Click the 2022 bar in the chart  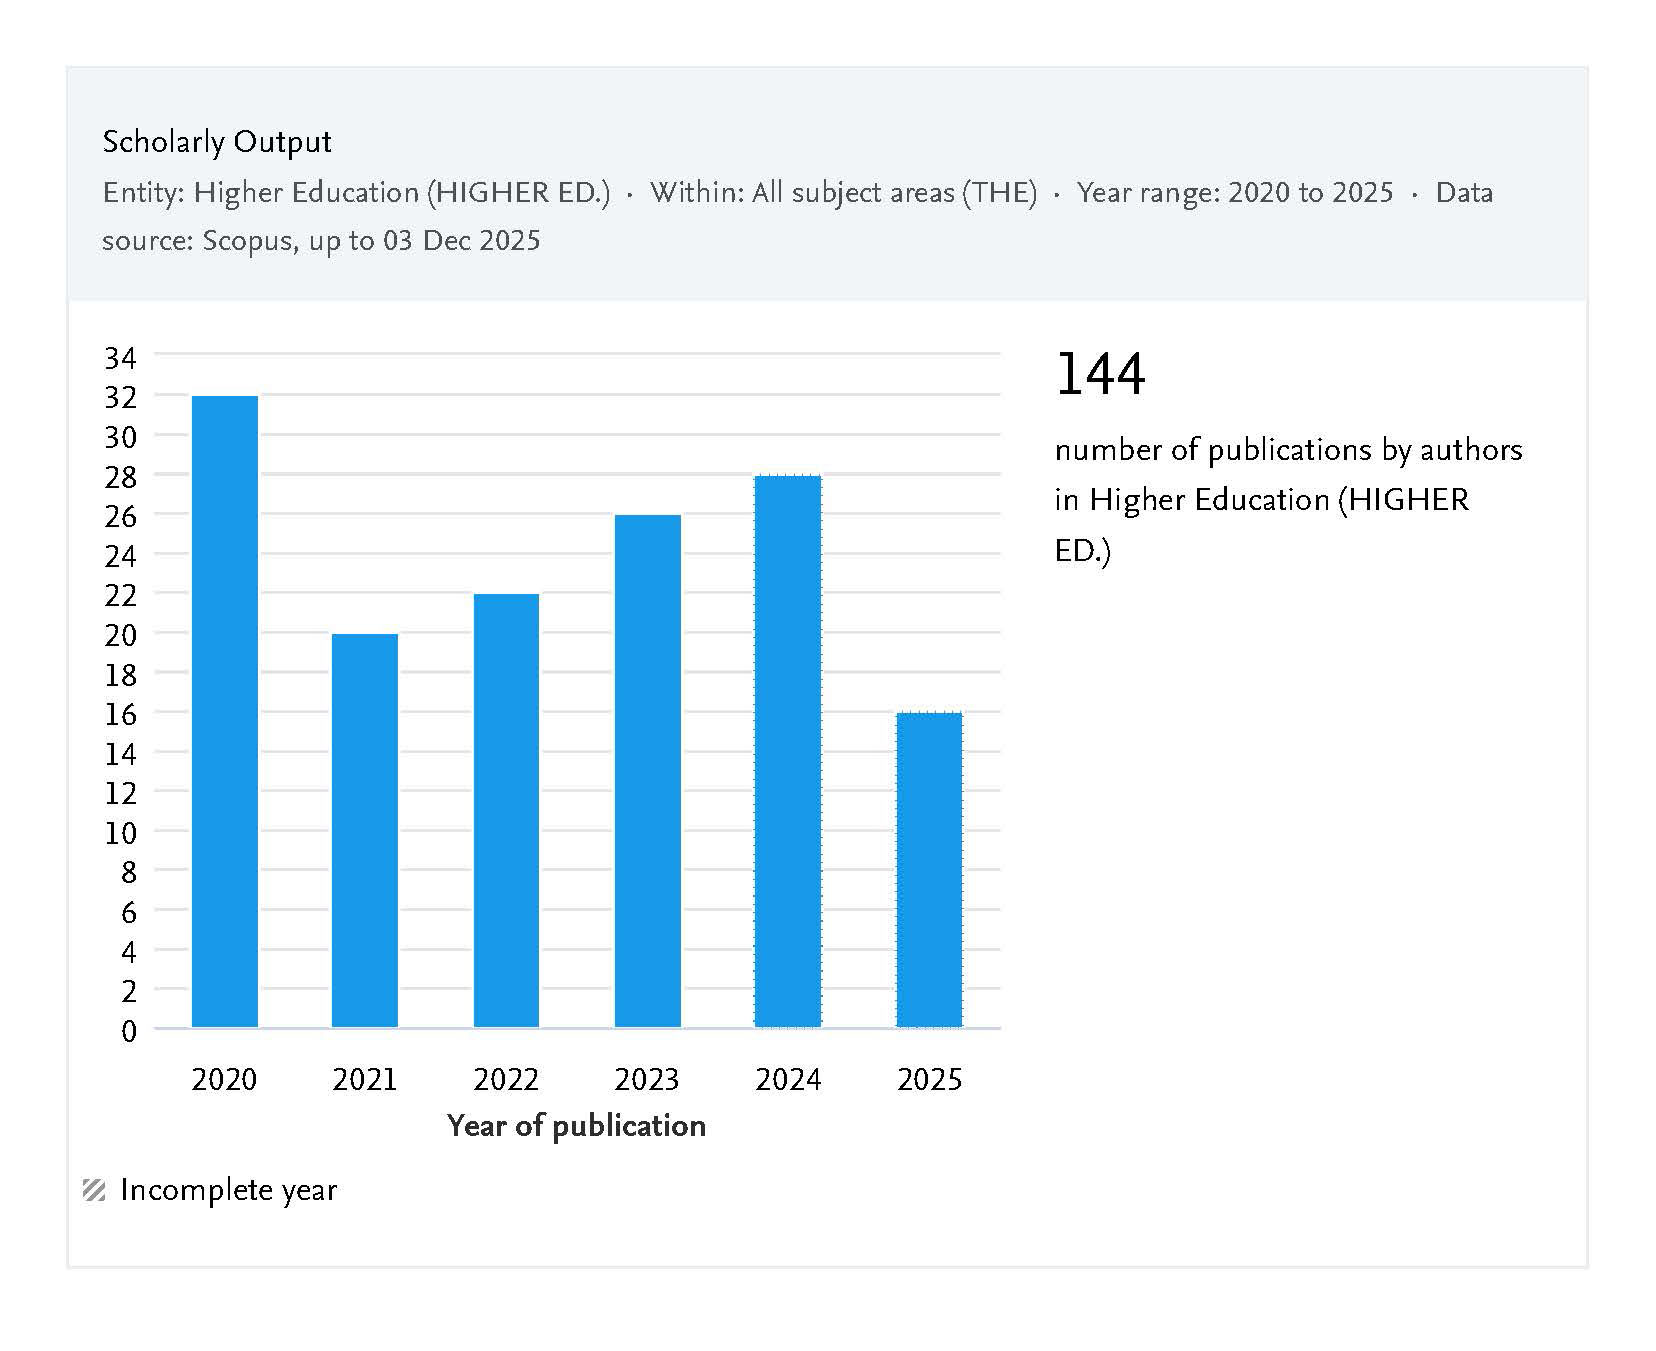coord(506,810)
